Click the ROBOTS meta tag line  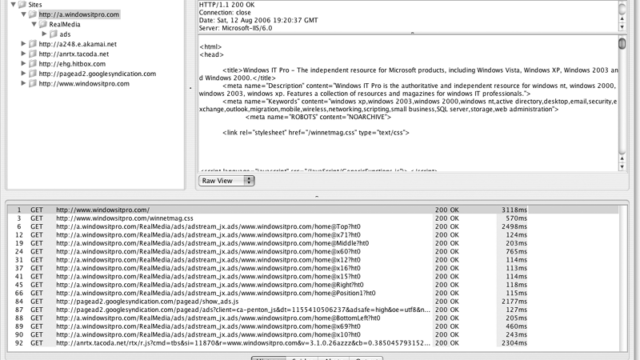(318, 117)
